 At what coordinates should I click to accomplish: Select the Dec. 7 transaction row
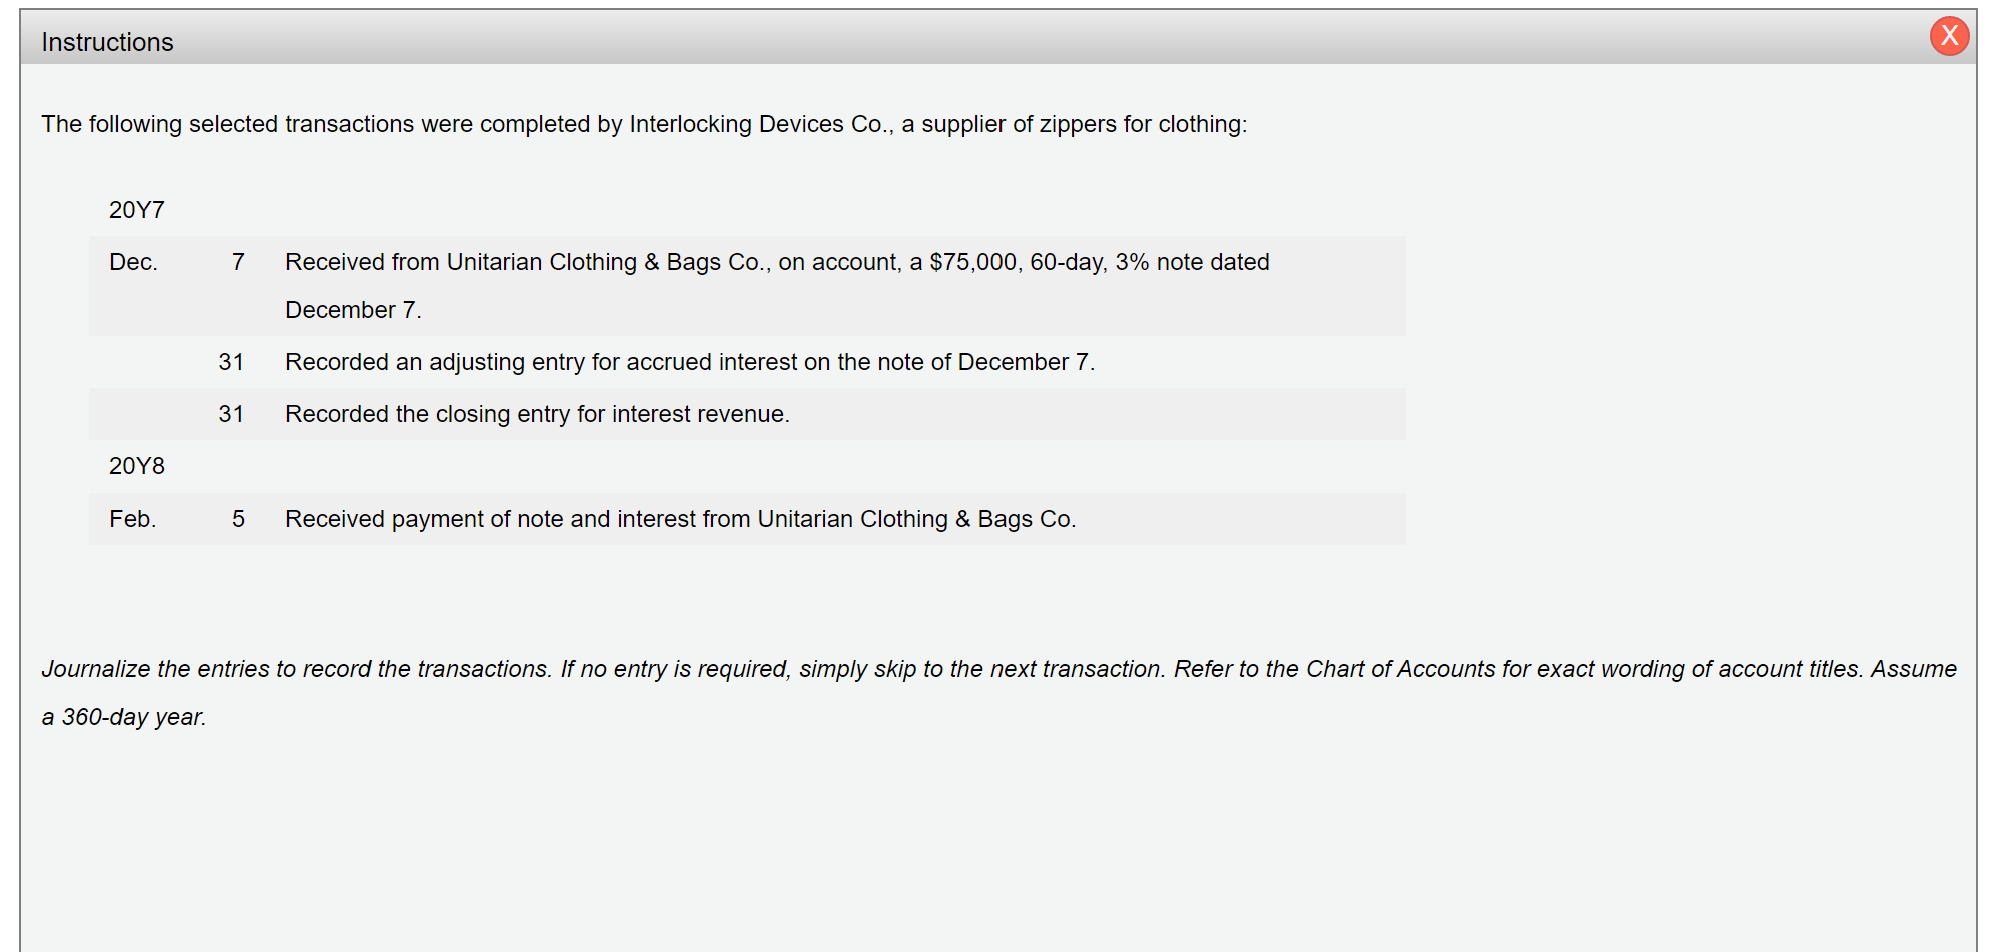[750, 286]
